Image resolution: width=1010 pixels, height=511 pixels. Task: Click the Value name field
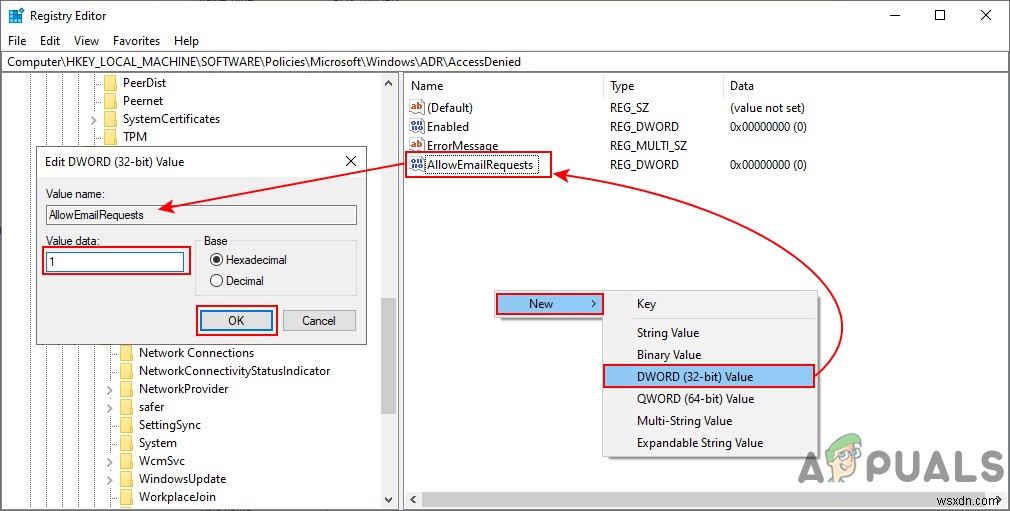[x=201, y=215]
